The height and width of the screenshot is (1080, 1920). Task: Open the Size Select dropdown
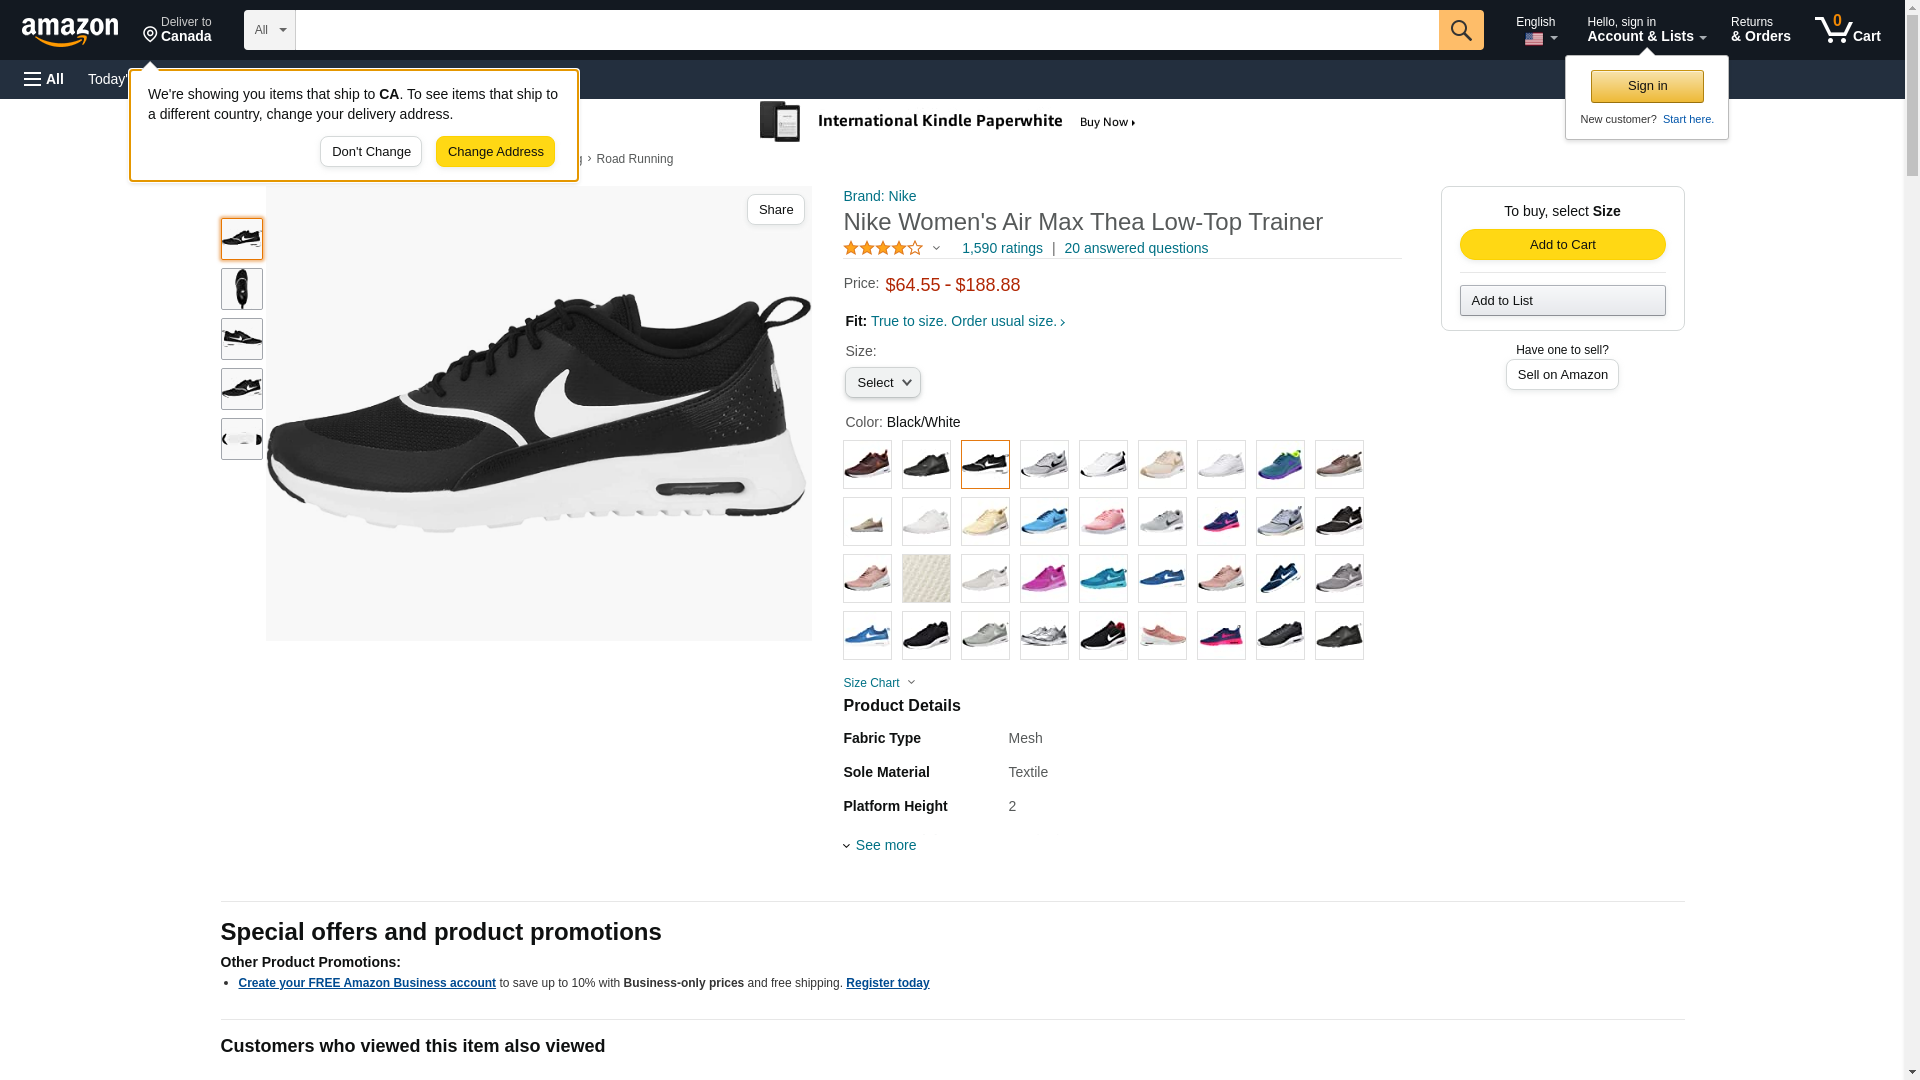[x=882, y=383]
